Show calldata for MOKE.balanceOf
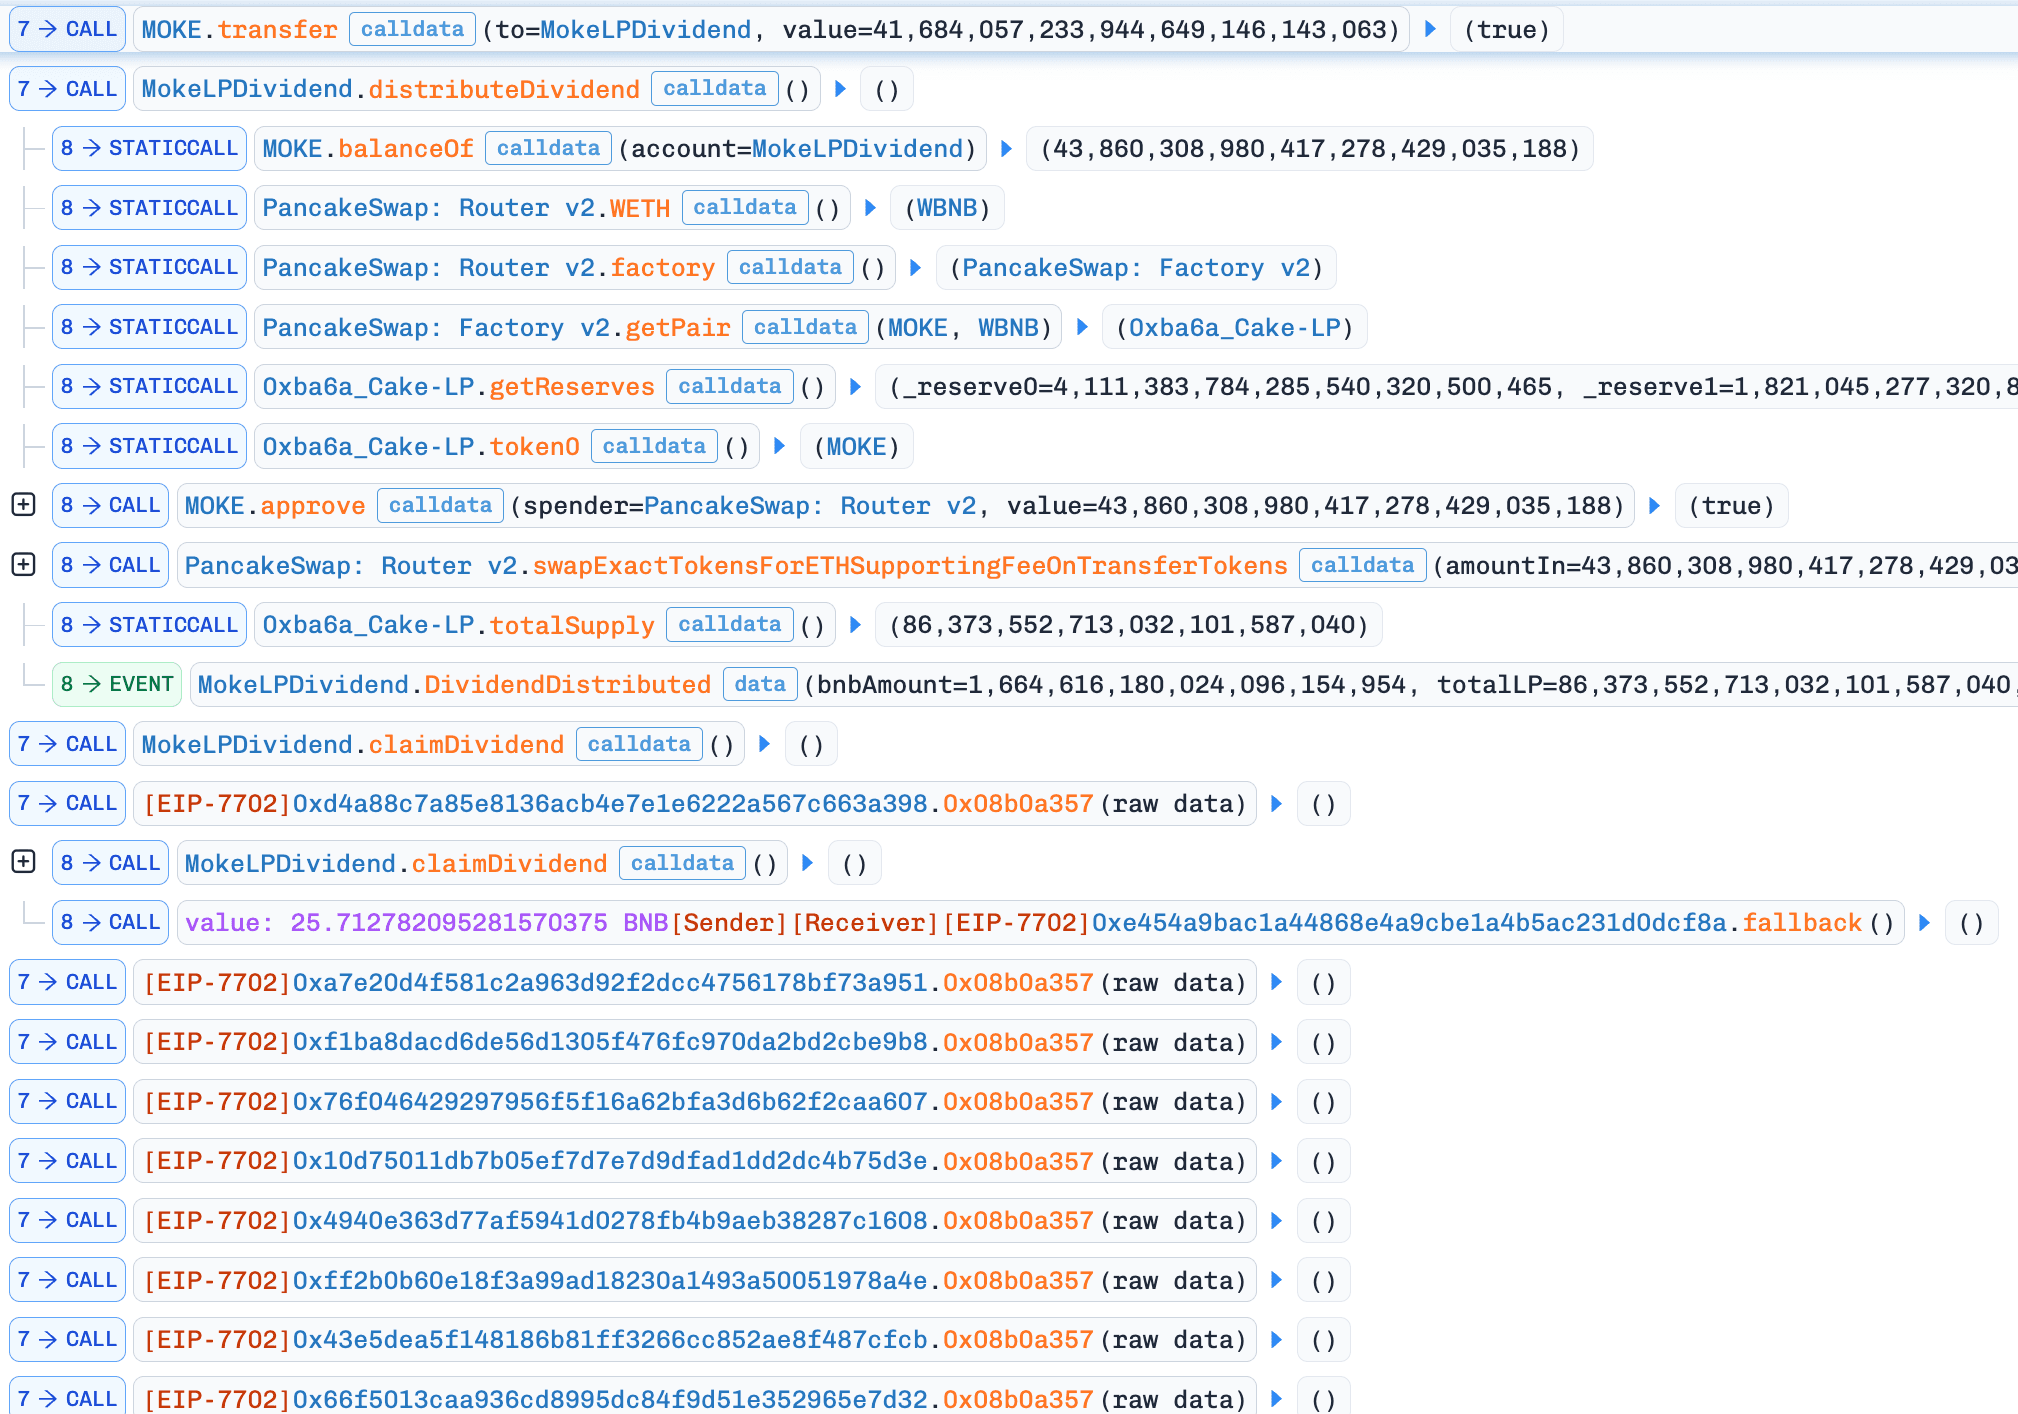This screenshot has height=1414, width=2018. coord(548,148)
